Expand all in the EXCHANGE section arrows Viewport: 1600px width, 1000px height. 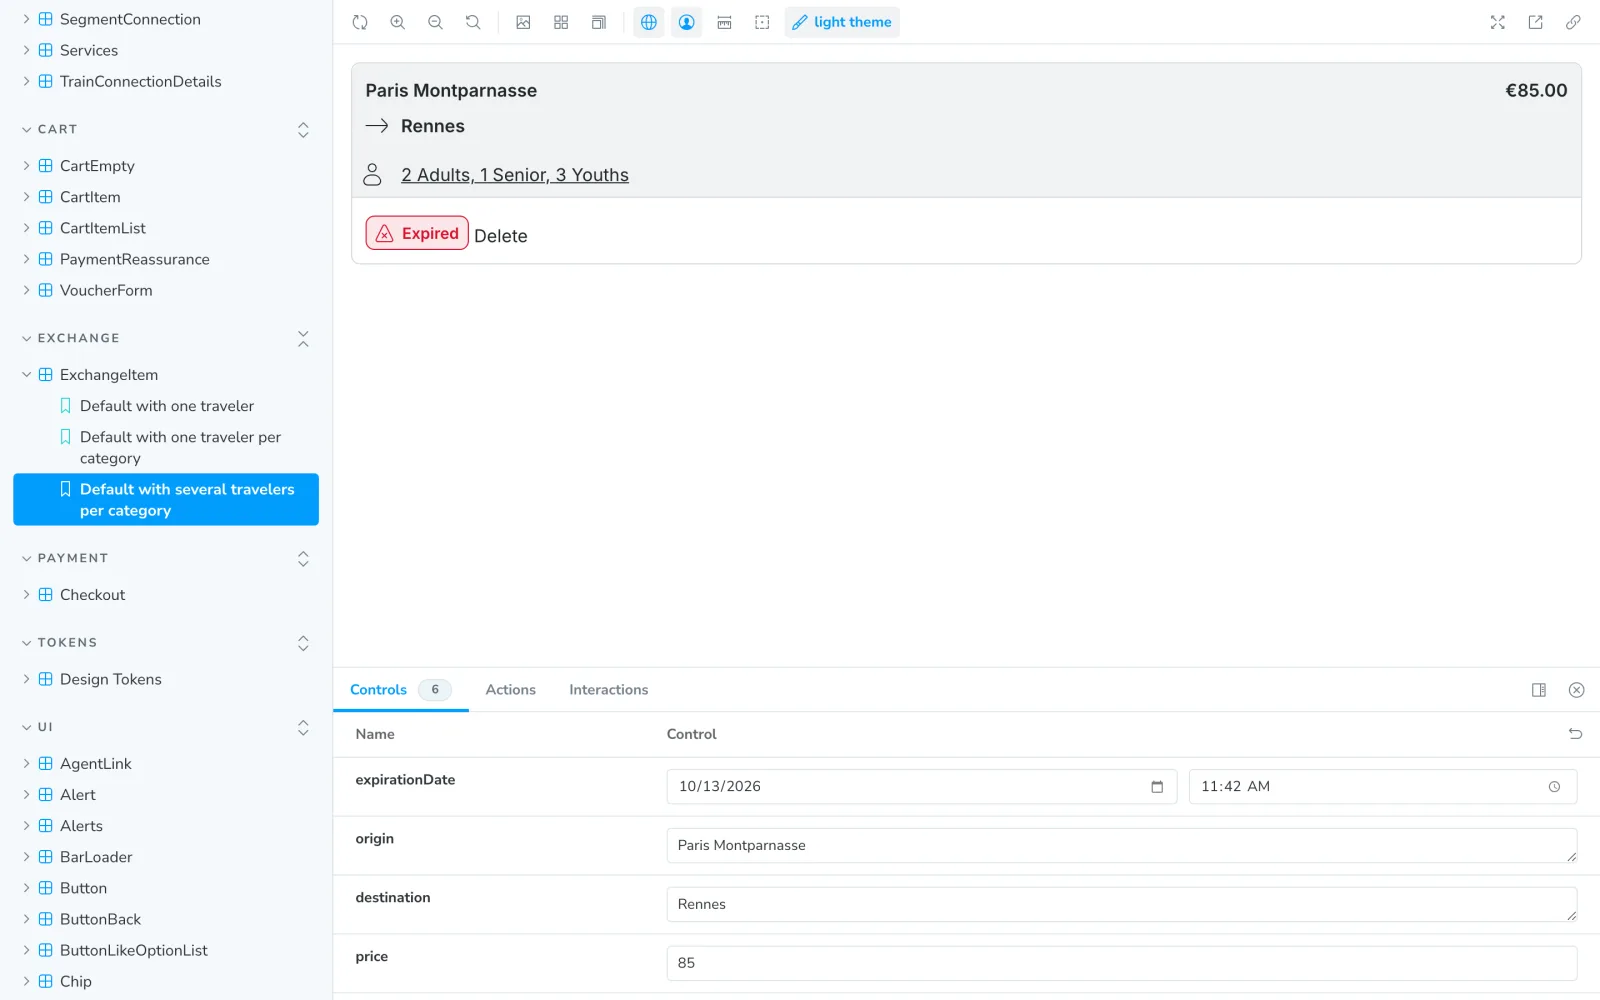pos(303,339)
